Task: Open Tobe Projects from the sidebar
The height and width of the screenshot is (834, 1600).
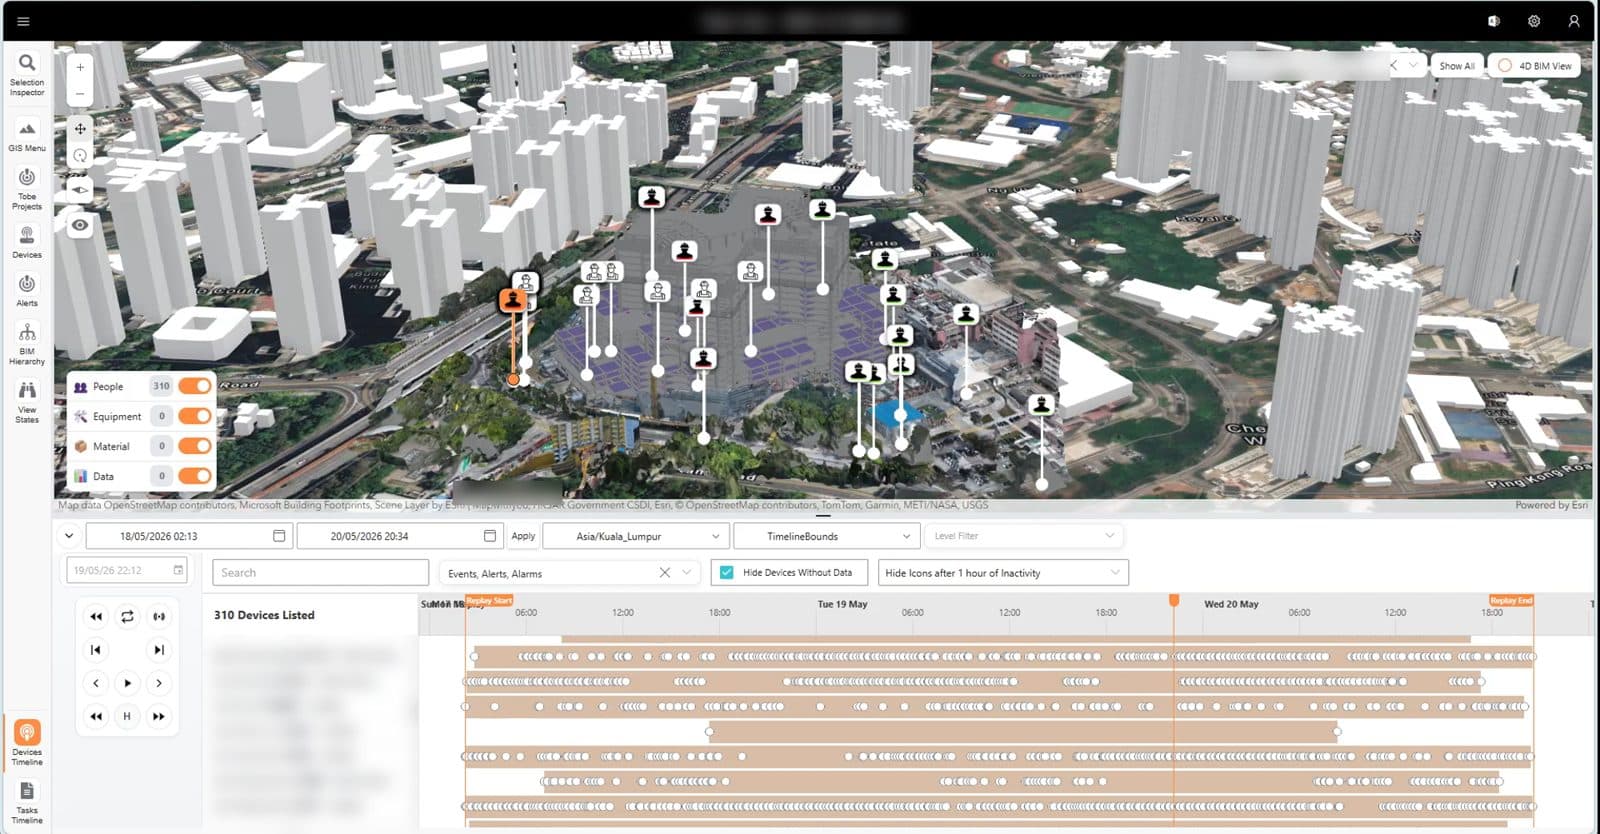Action: [27, 188]
